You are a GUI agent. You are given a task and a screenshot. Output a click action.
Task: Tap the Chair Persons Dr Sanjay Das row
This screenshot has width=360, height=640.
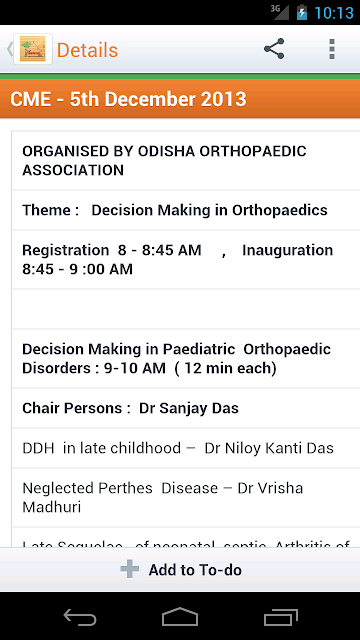(186, 408)
